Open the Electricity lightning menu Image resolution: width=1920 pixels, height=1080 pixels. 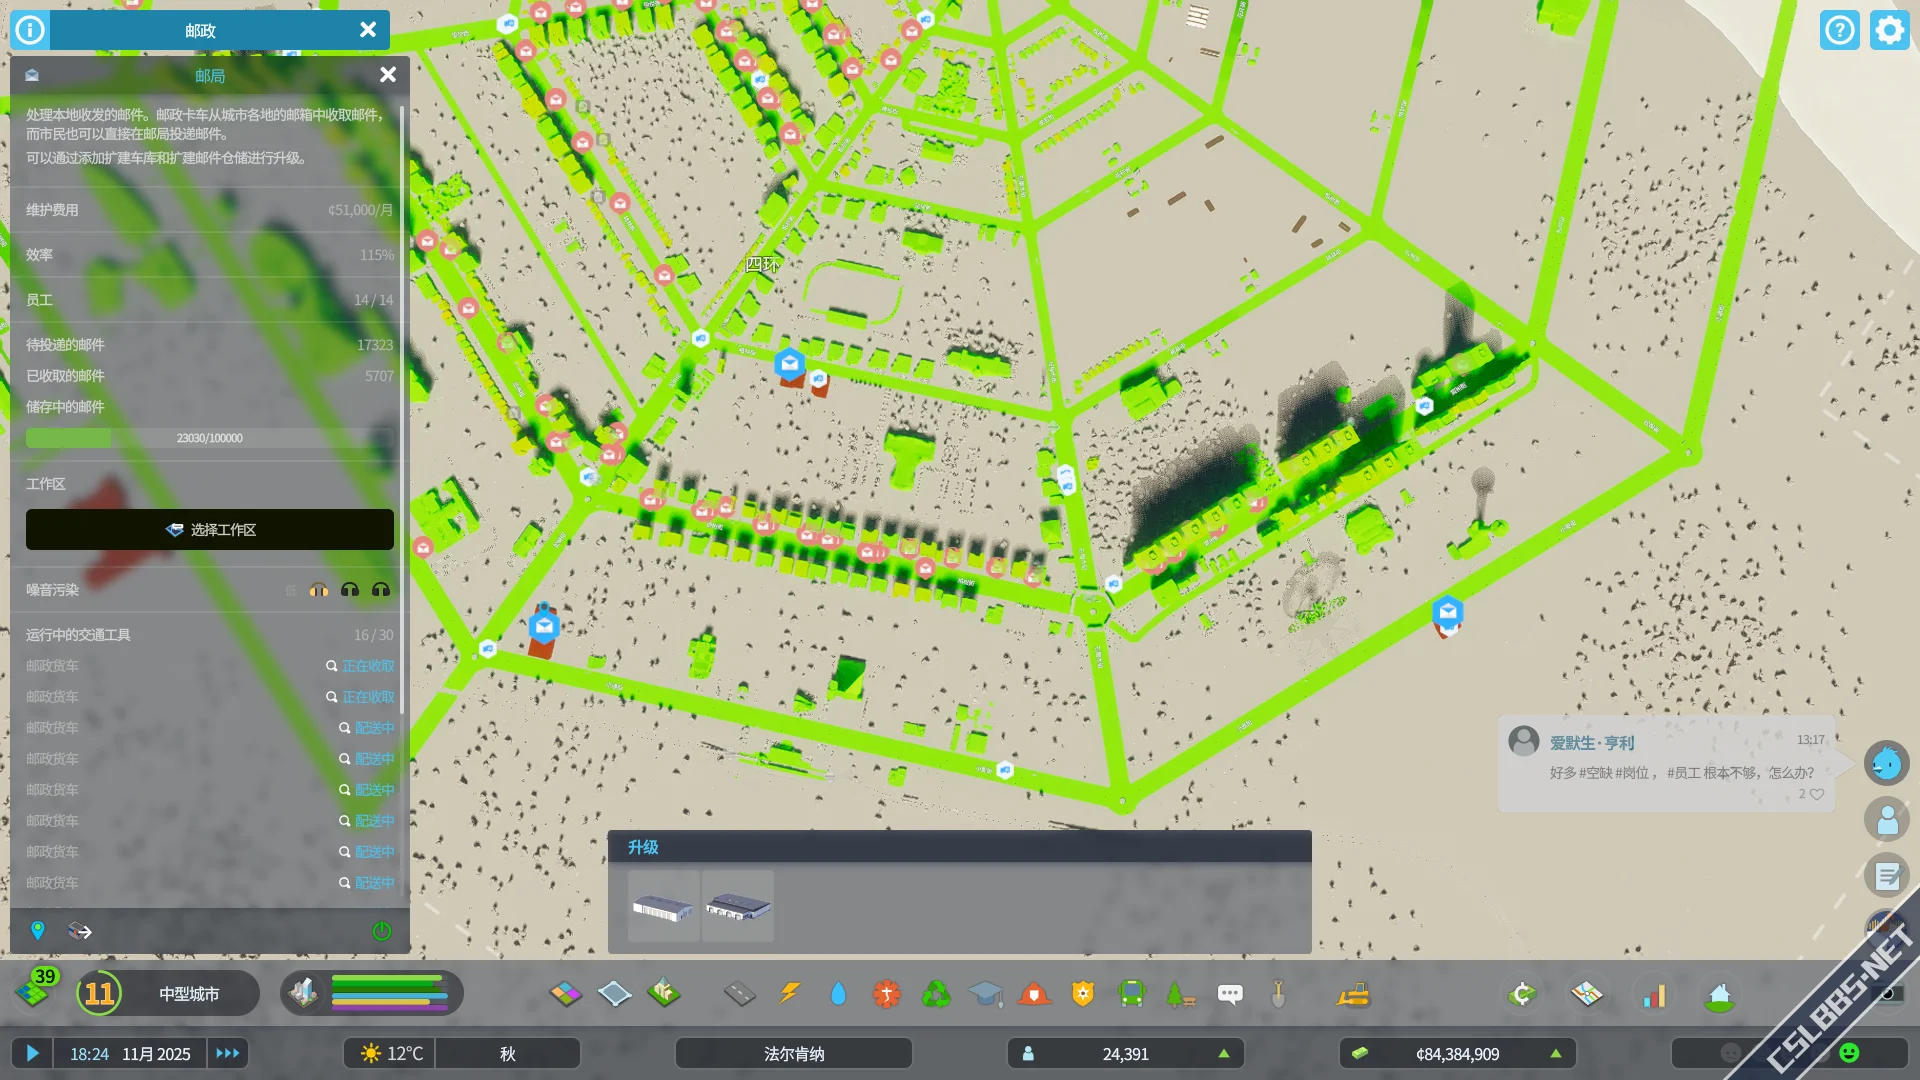(789, 994)
